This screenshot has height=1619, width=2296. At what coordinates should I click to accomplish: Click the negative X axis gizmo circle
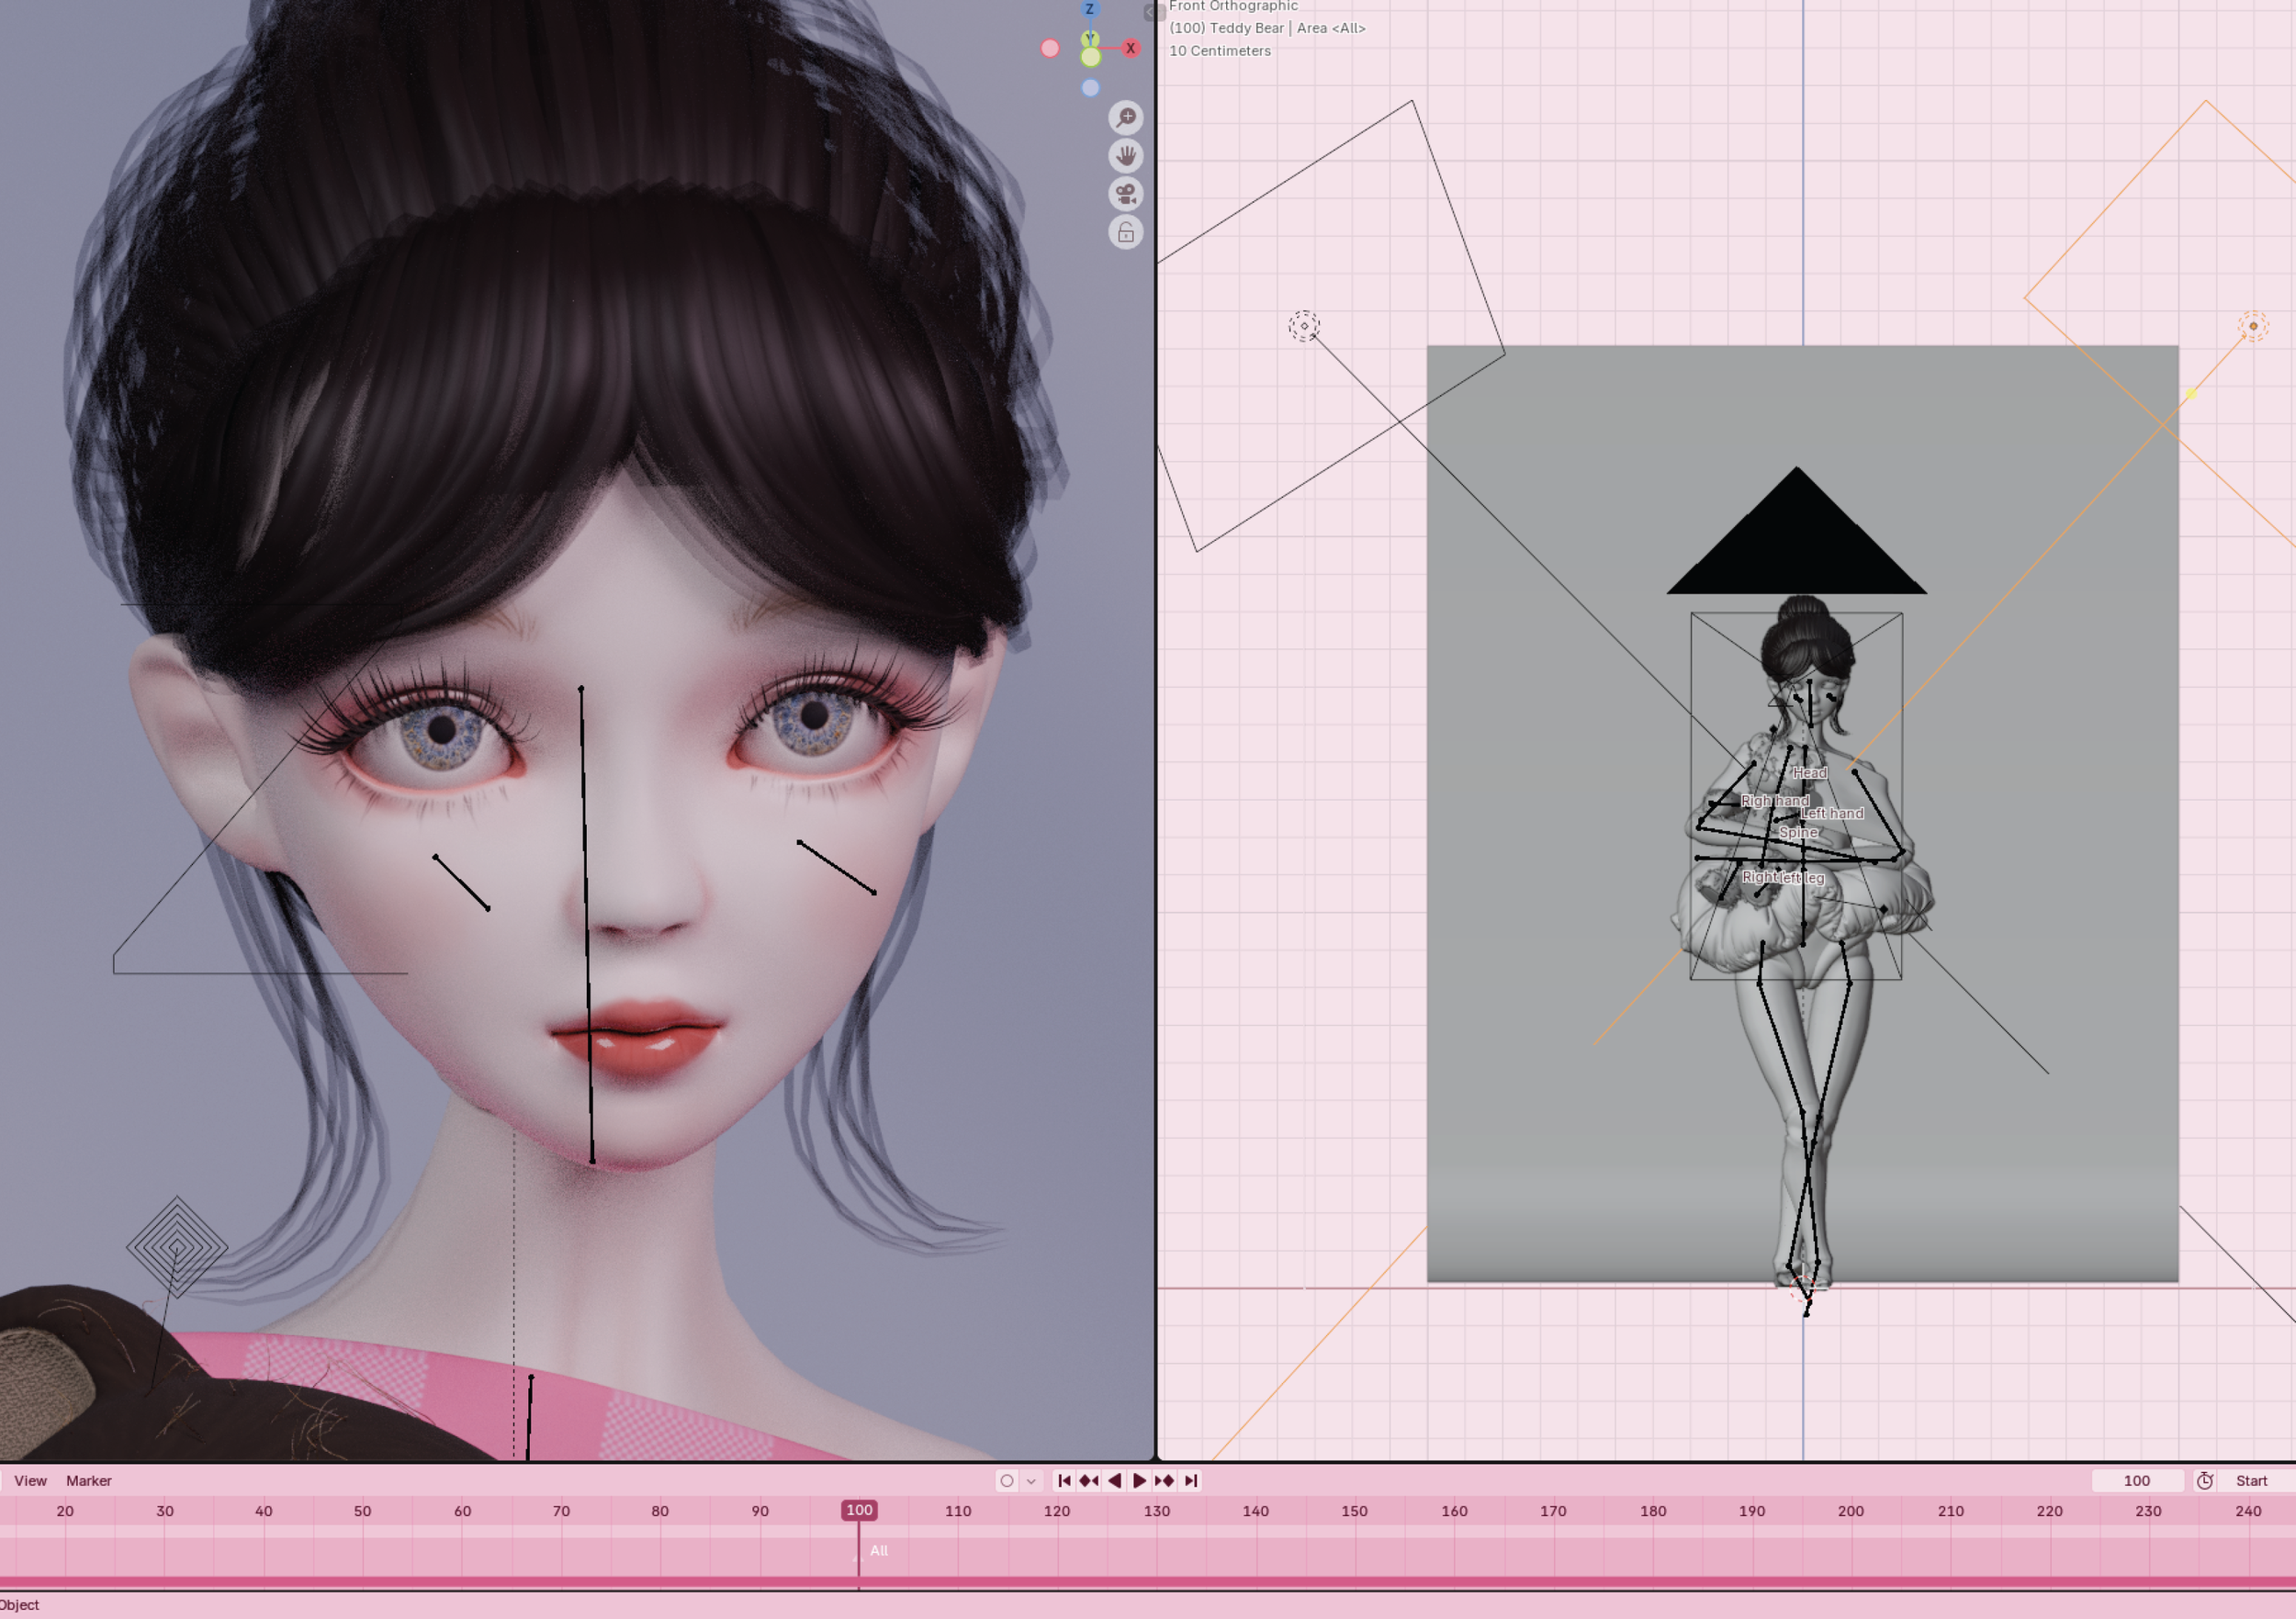tap(1050, 48)
